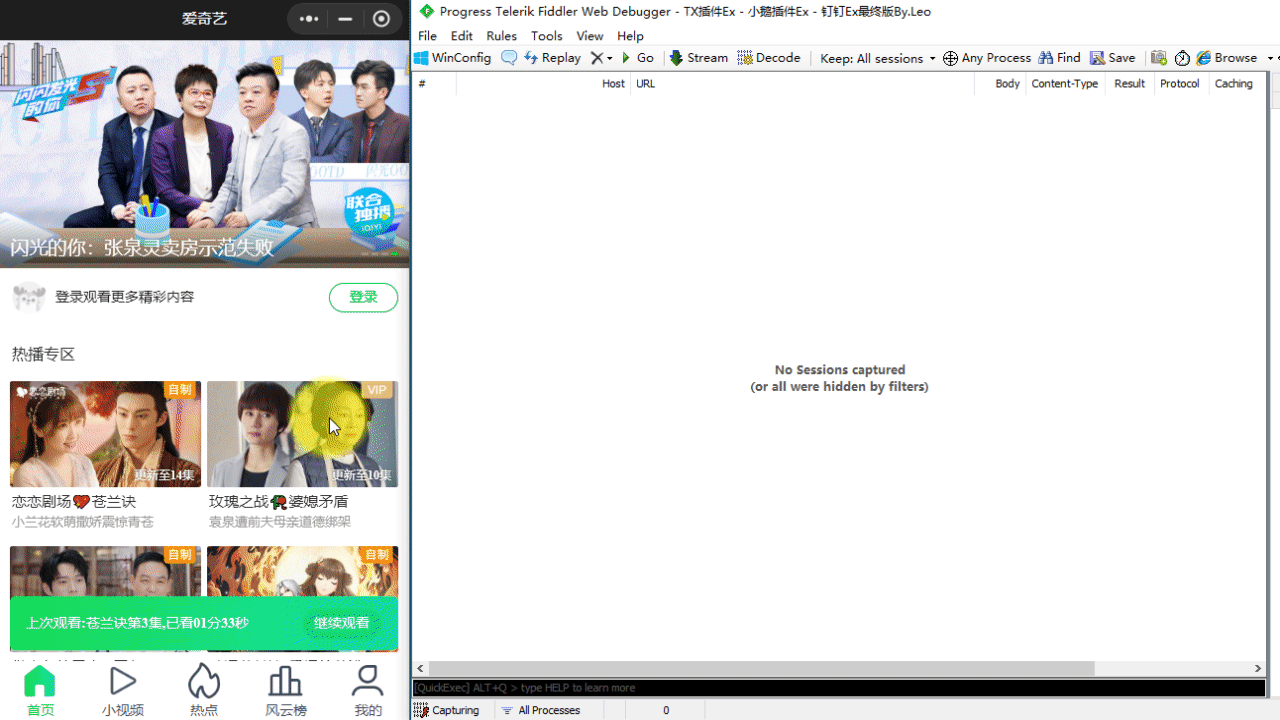Switch to 小视频 tab
The height and width of the screenshot is (720, 1280).
(122, 690)
